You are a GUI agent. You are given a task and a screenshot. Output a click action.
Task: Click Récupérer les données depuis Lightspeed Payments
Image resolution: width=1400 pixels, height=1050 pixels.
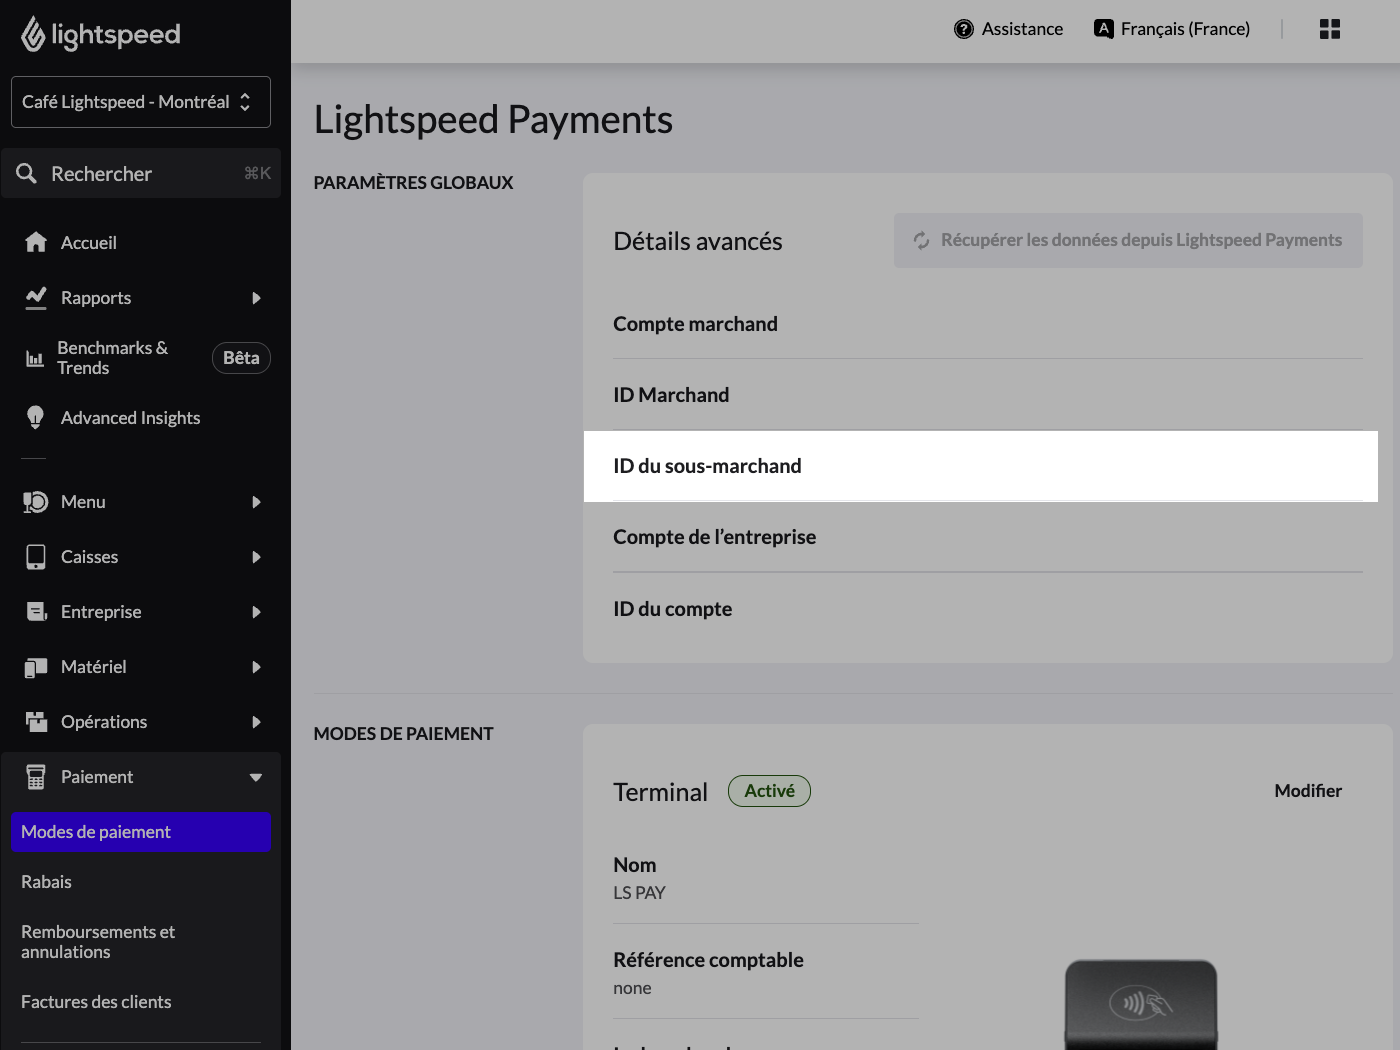(1128, 240)
